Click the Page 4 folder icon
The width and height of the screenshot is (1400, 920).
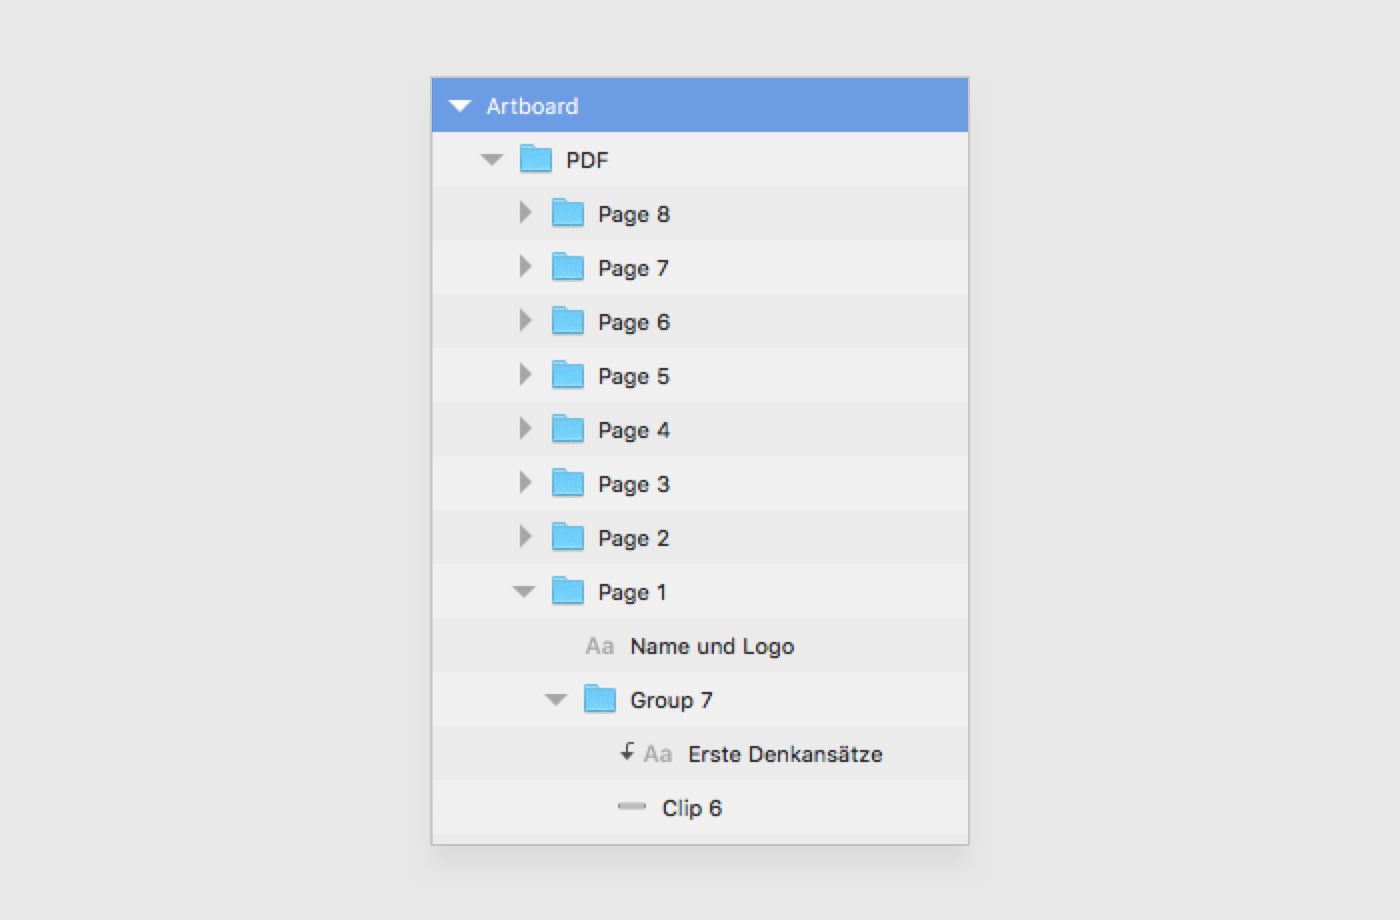pos(568,429)
